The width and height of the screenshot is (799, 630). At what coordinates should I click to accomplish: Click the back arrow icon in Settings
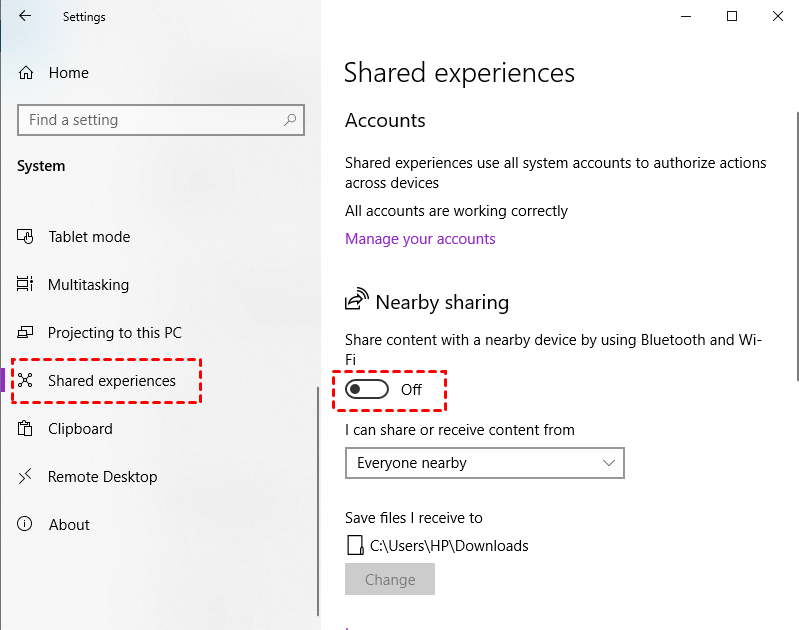[x=25, y=16]
